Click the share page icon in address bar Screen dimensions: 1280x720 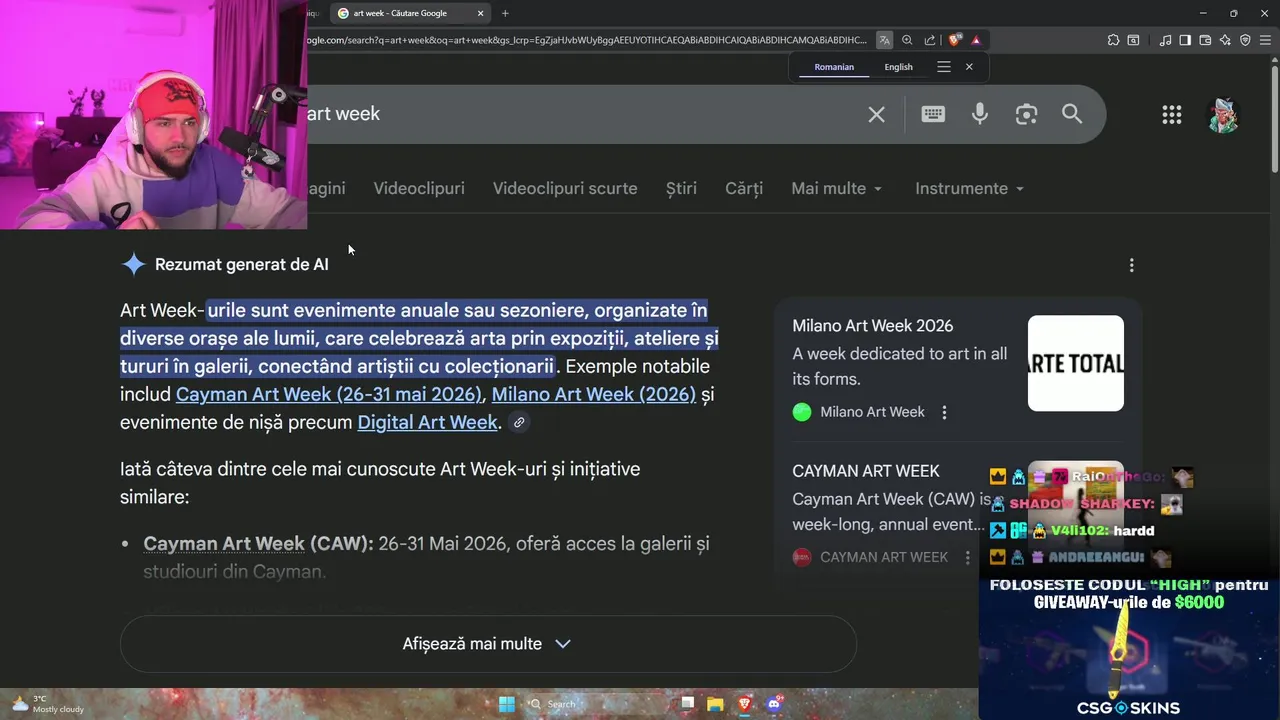click(930, 40)
